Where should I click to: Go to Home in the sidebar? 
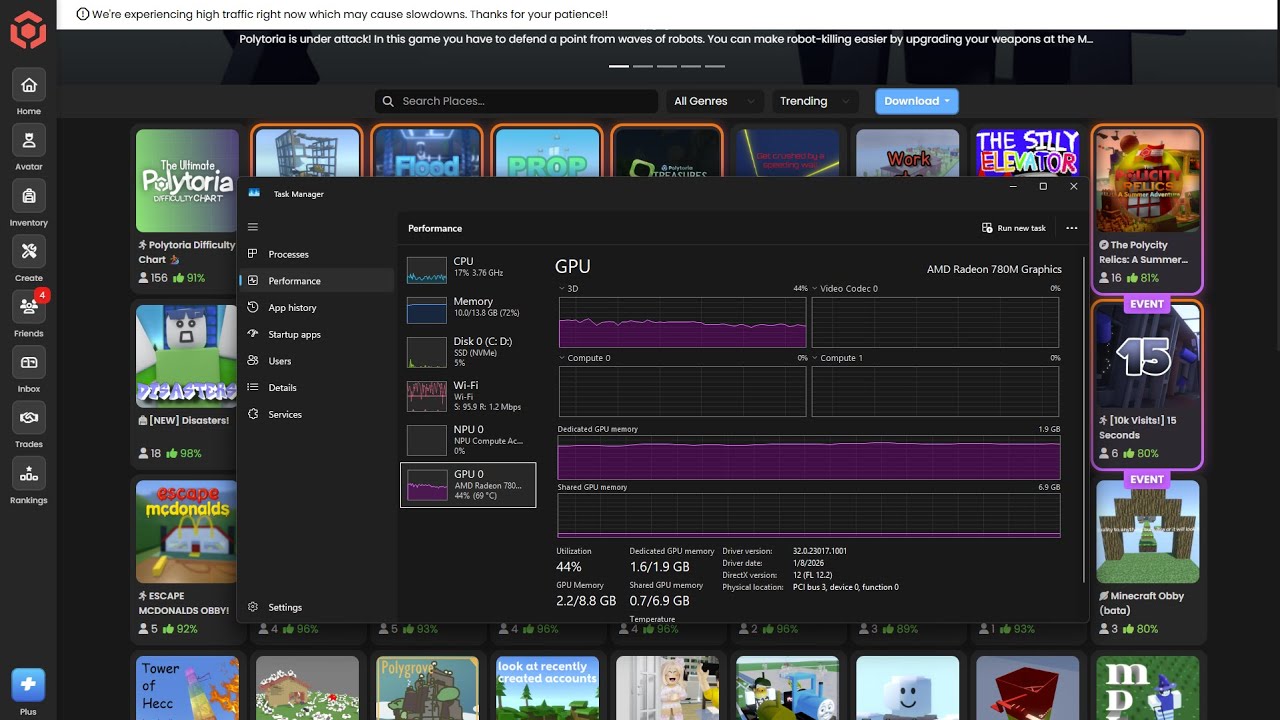click(x=28, y=85)
